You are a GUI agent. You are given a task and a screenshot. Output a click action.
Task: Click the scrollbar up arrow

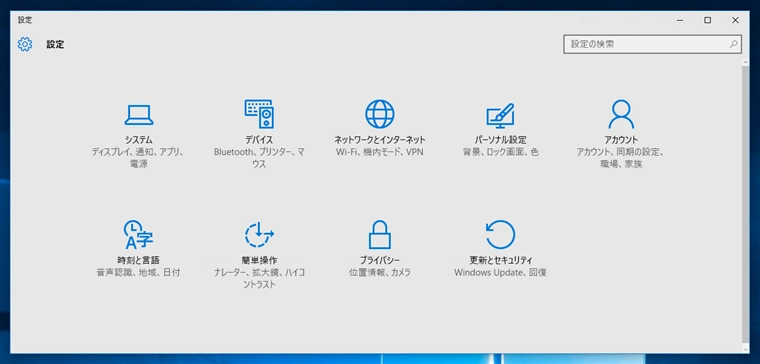point(745,63)
